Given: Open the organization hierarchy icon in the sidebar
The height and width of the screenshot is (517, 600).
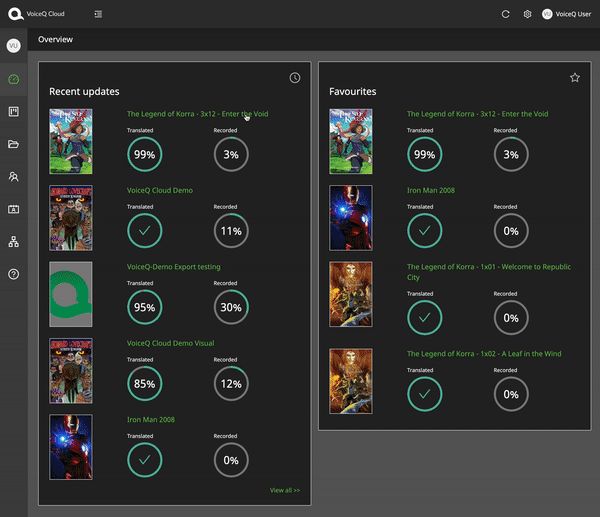Looking at the screenshot, I should coord(13,241).
